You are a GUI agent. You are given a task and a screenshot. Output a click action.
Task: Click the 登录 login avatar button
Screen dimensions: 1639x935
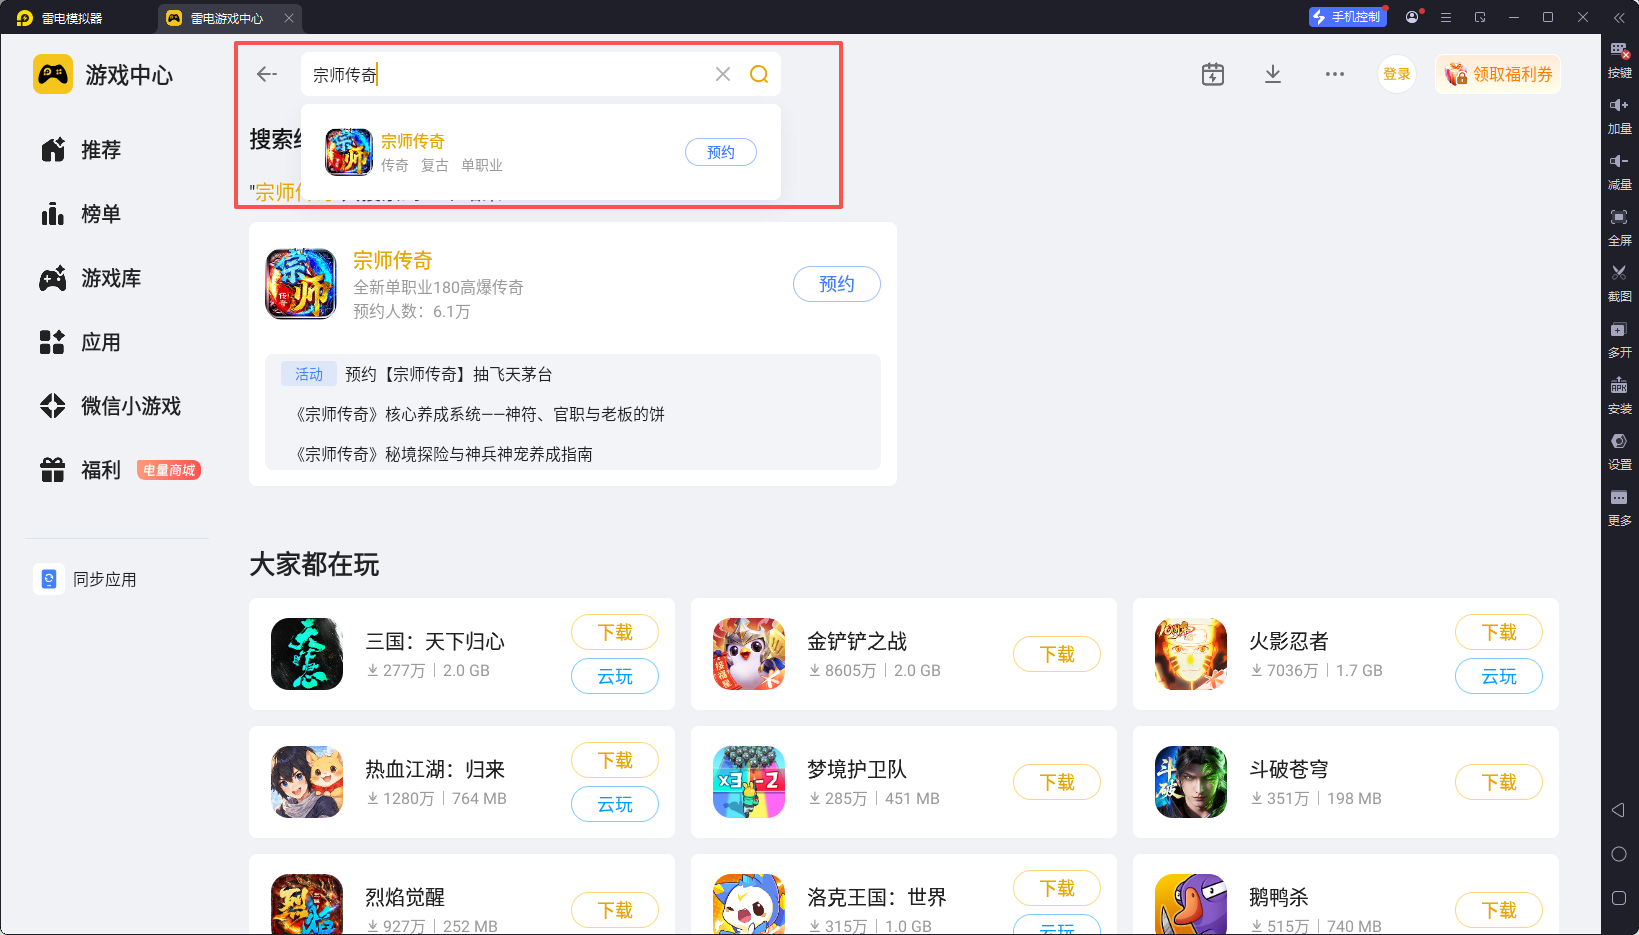click(x=1397, y=74)
